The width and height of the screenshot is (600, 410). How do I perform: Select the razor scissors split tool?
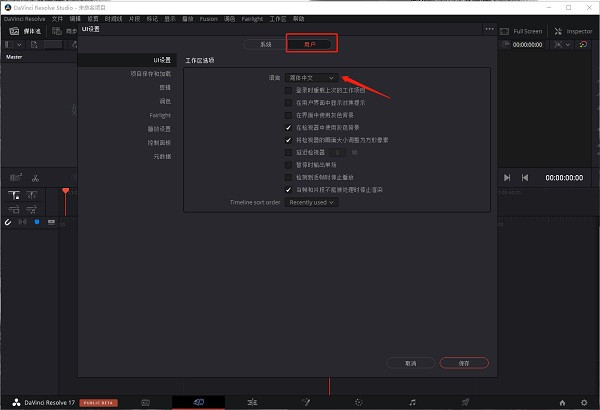click(34, 179)
